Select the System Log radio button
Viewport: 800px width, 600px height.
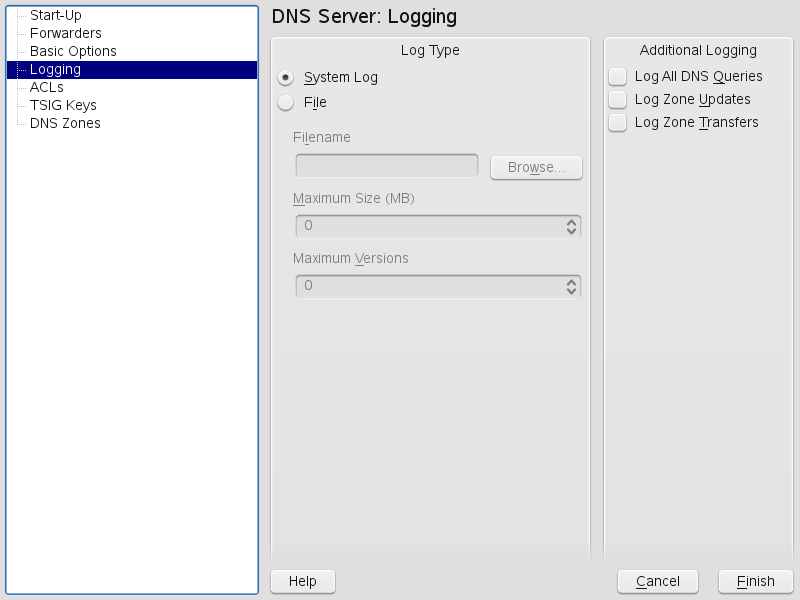click(286, 77)
